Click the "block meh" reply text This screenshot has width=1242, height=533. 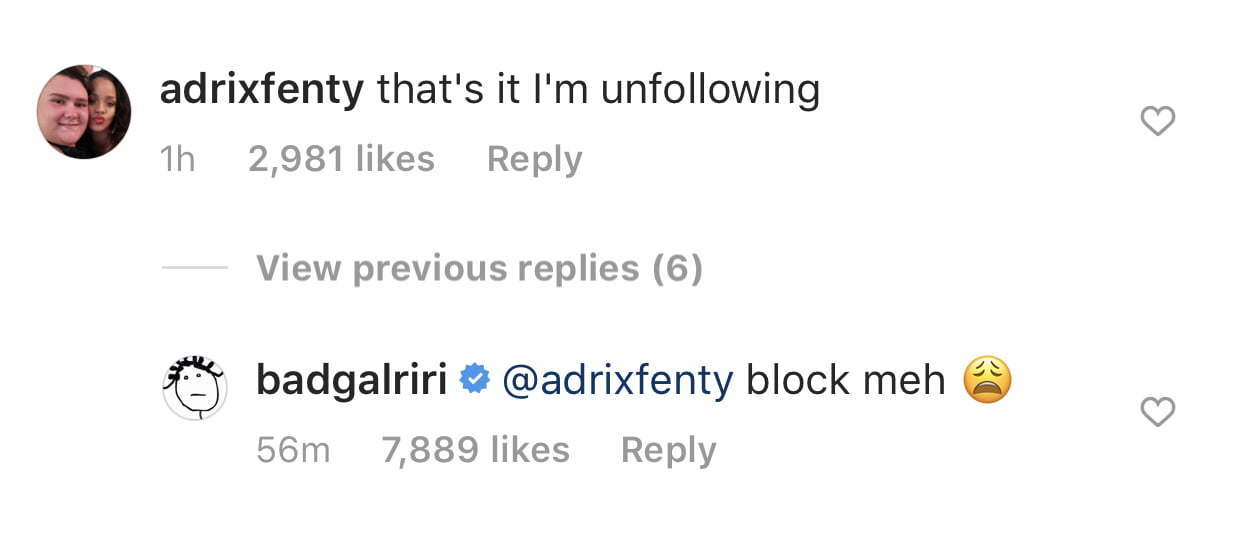[x=846, y=380]
